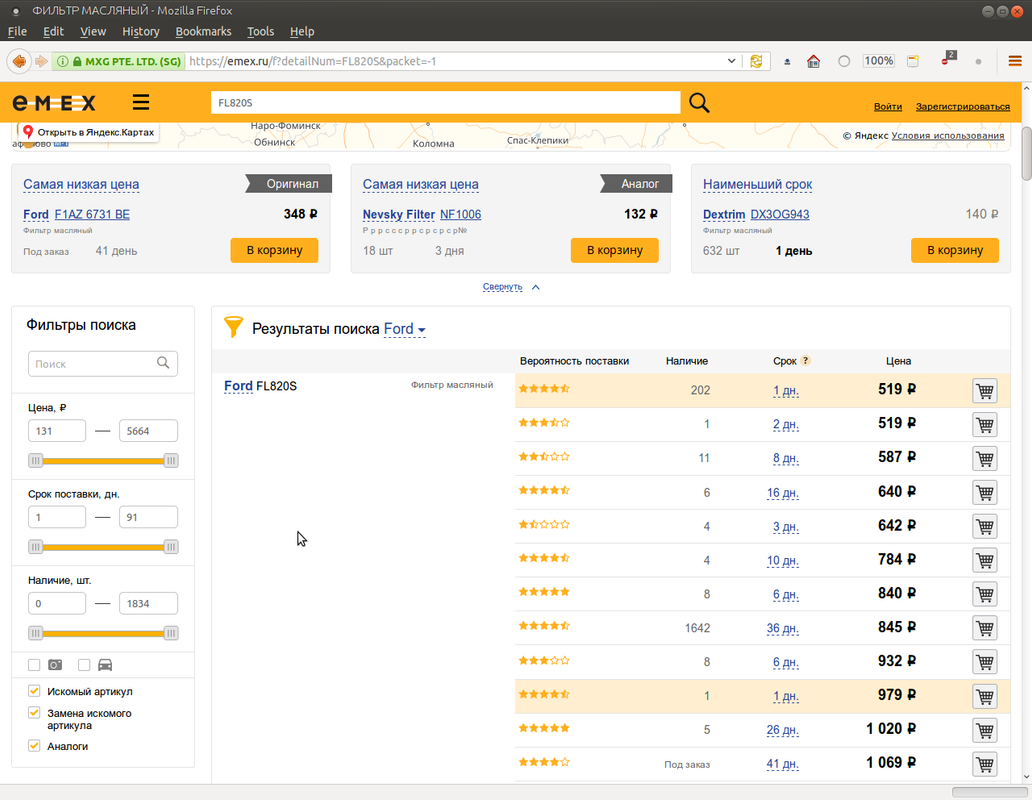Open the Firefox hamburger menu
1032x800 pixels.
tap(1015, 61)
